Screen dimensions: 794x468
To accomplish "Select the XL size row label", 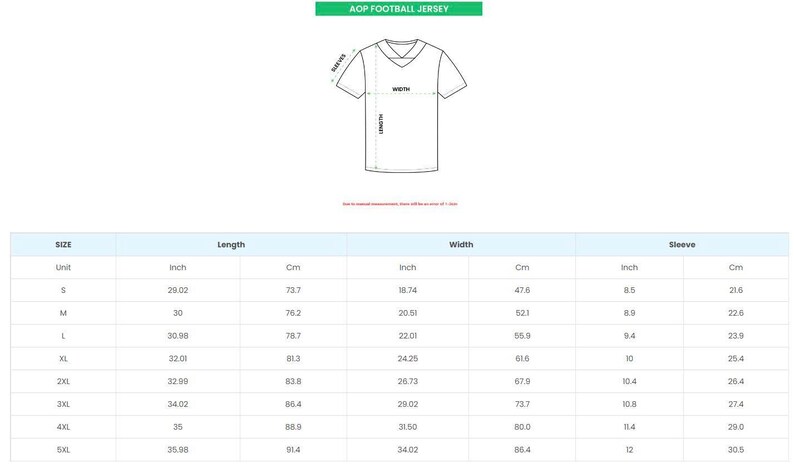I will tap(63, 359).
